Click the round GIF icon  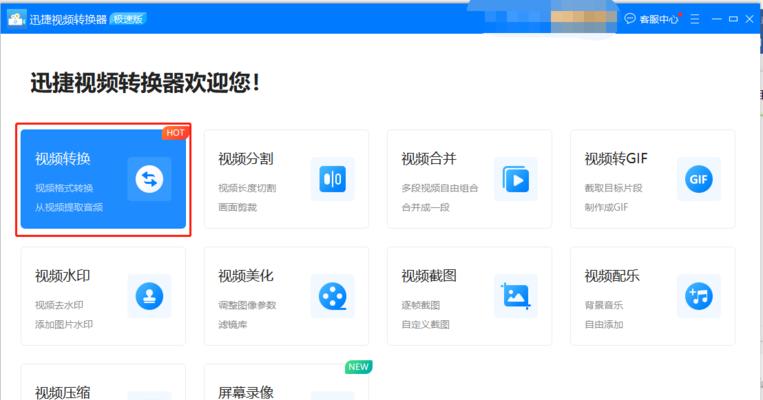pyautogui.click(x=699, y=179)
